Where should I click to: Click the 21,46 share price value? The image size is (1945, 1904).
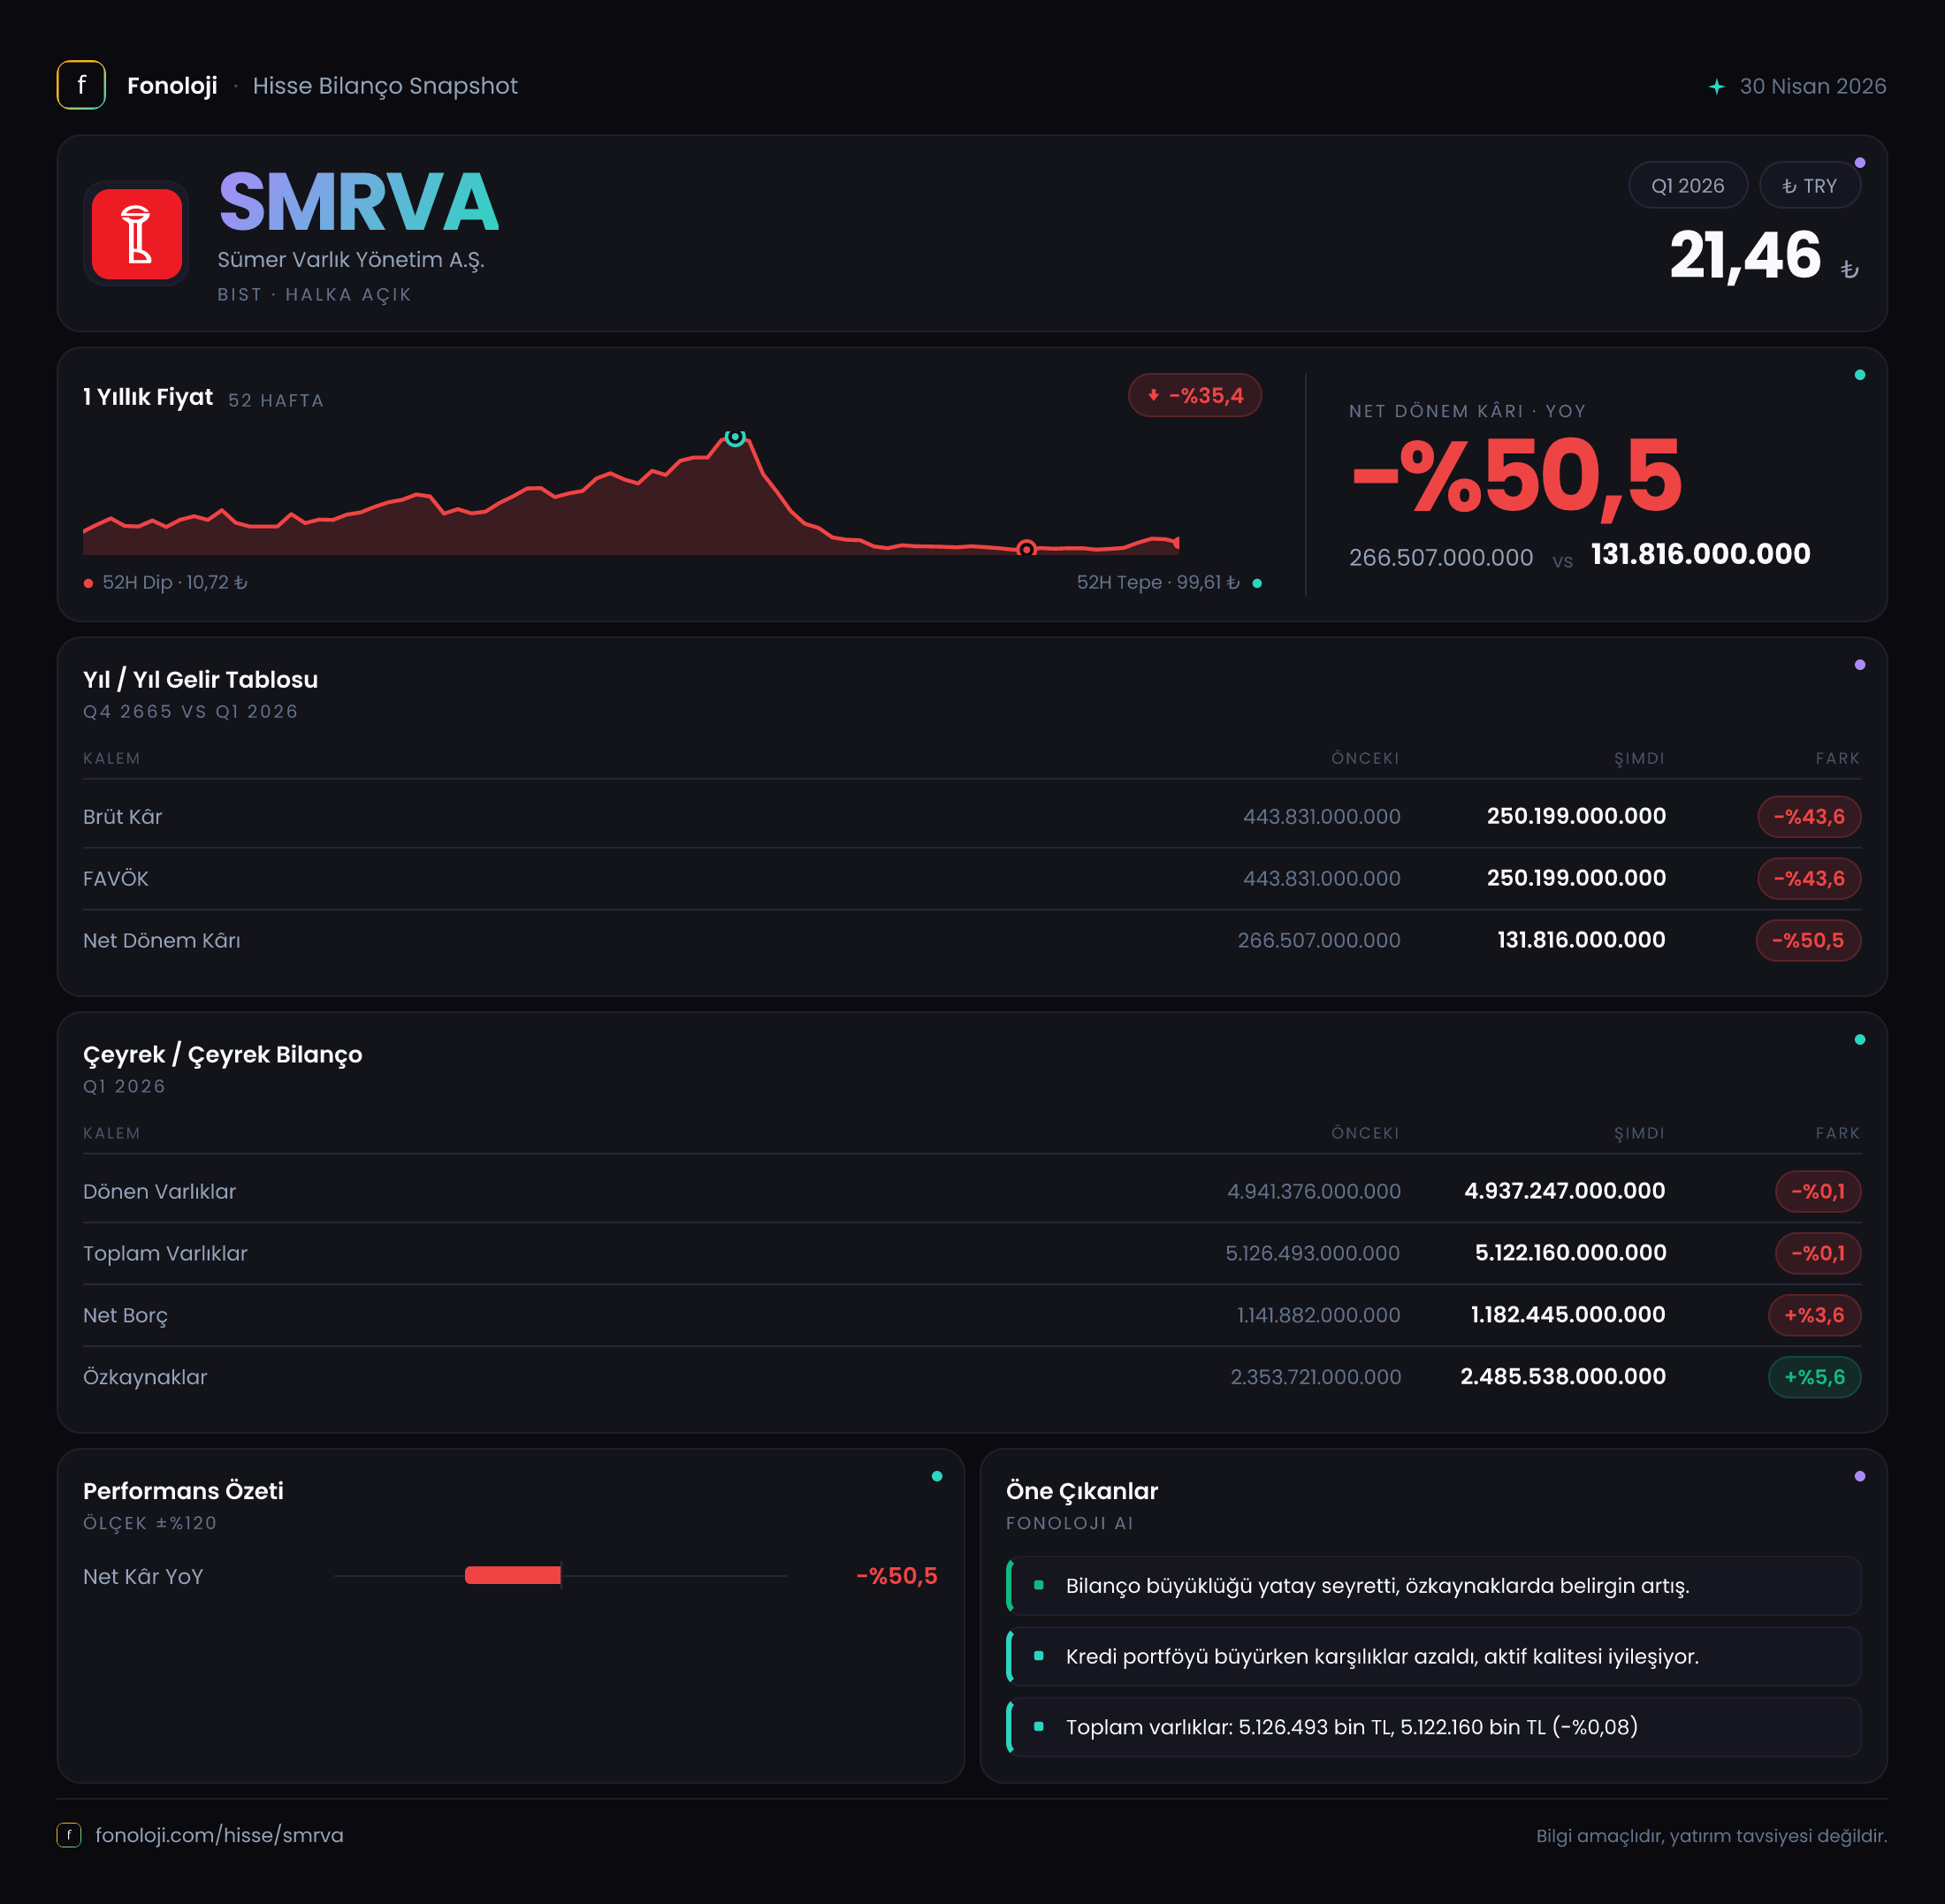point(1745,255)
